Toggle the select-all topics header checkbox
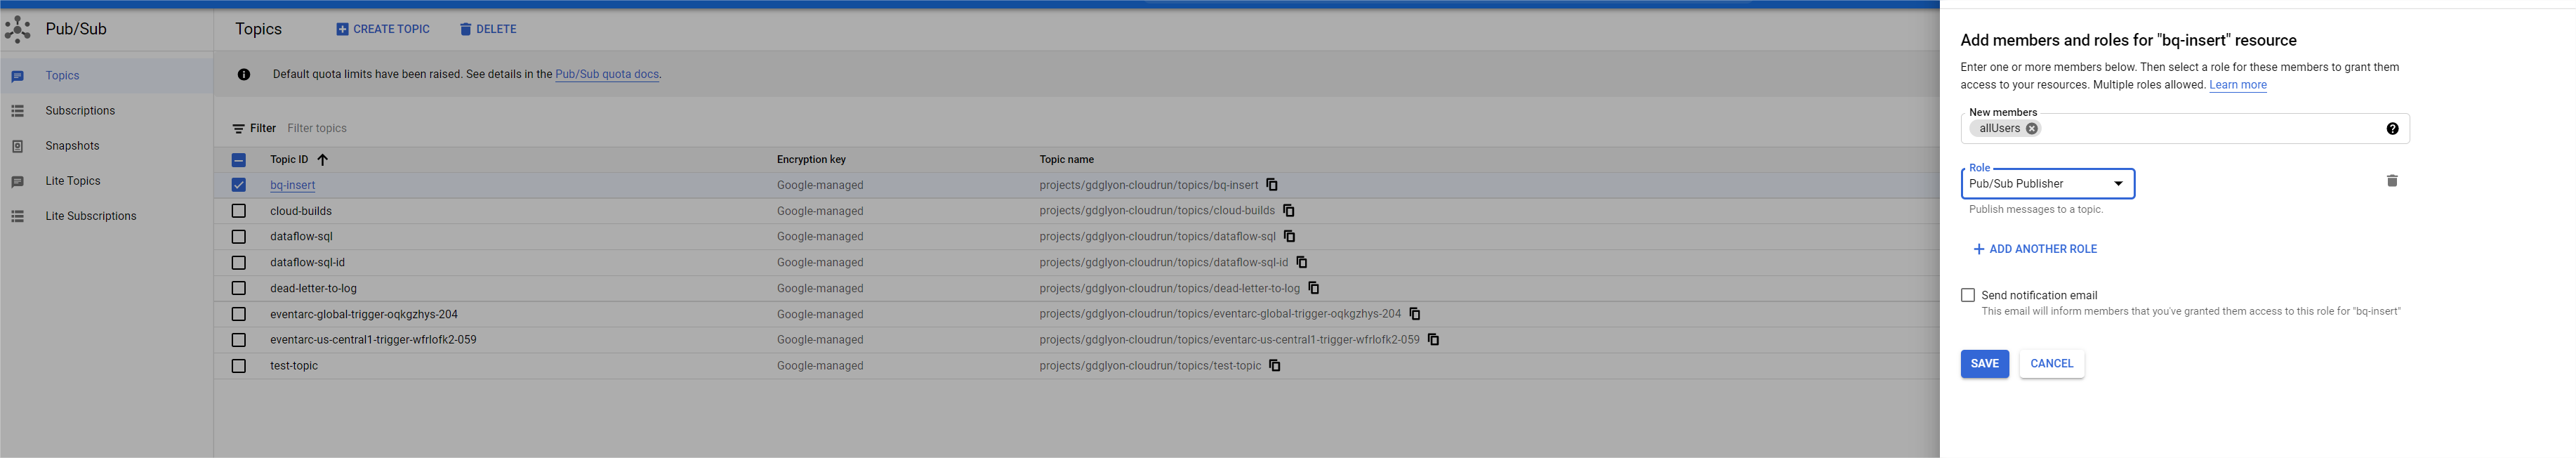2576x458 pixels. pos(238,160)
